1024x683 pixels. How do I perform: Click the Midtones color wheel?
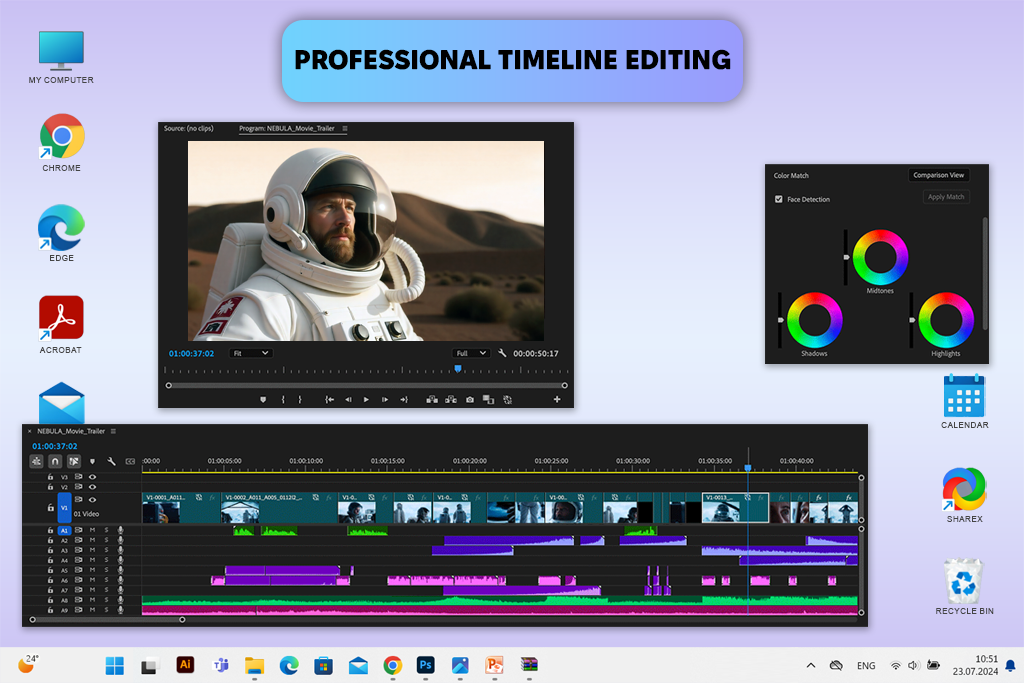[x=880, y=257]
